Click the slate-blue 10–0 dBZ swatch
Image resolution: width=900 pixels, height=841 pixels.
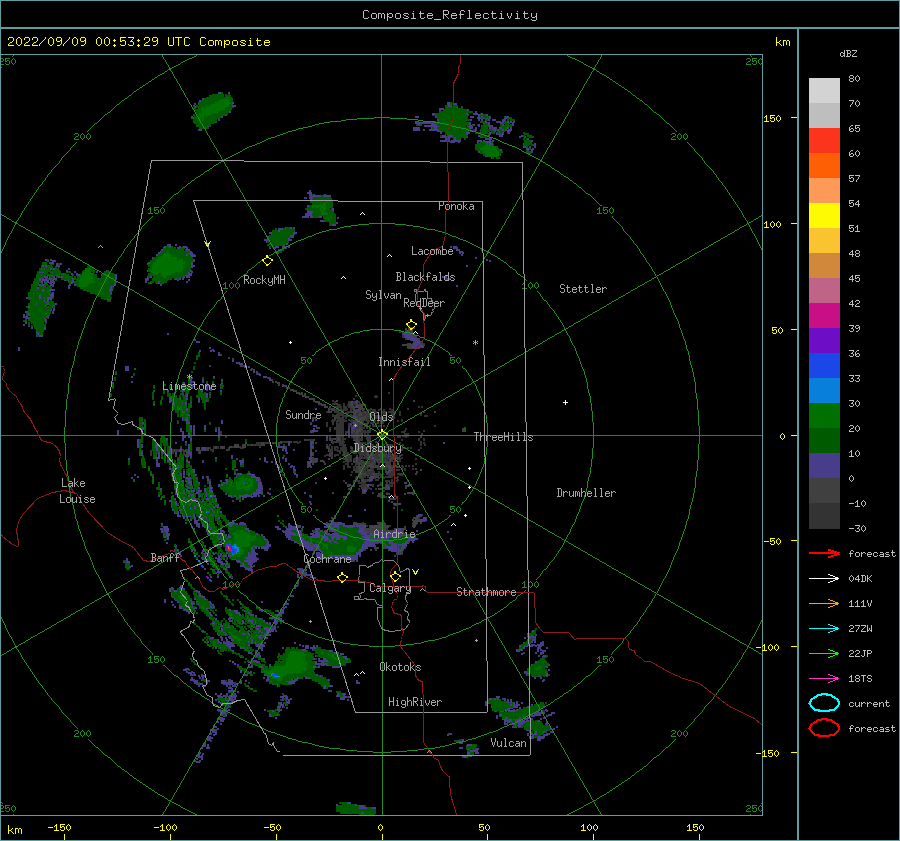[x=824, y=466]
